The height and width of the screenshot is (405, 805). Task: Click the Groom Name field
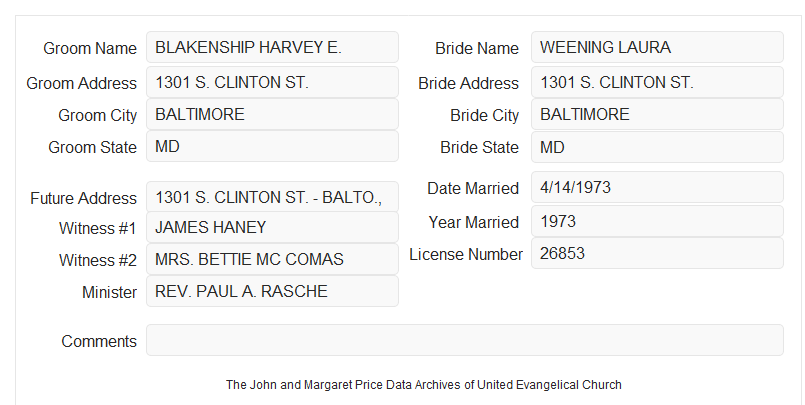tap(272, 47)
